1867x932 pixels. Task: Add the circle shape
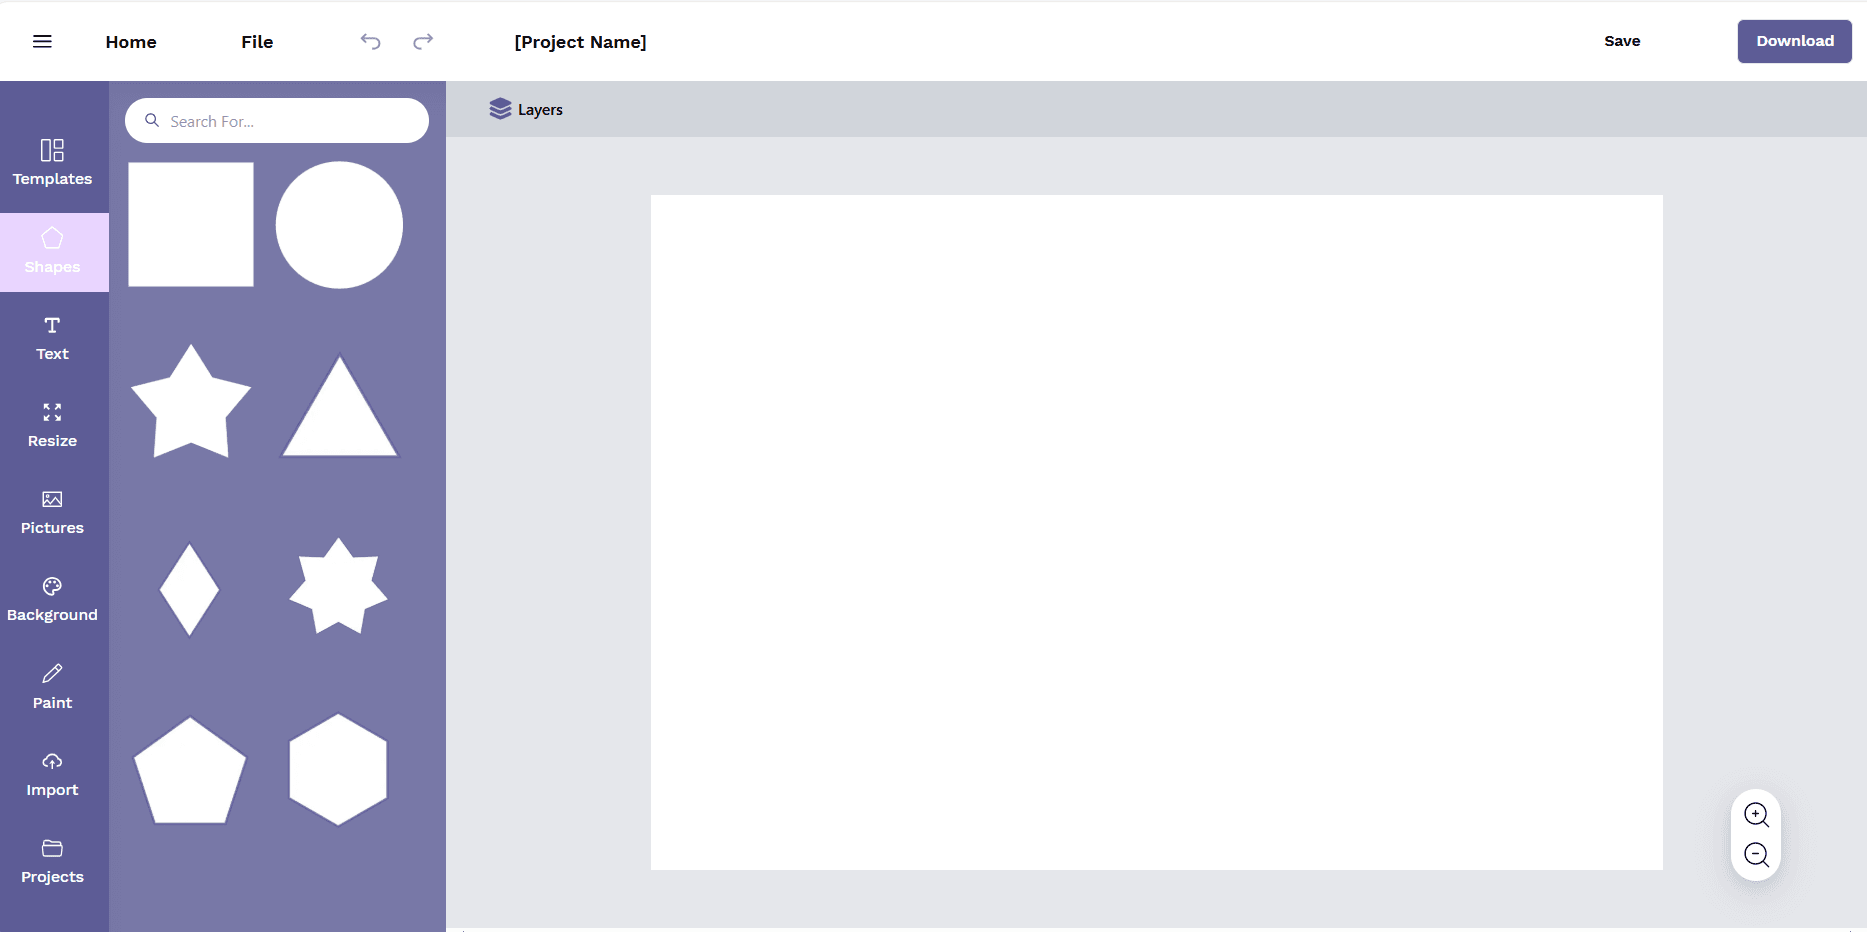(x=339, y=225)
